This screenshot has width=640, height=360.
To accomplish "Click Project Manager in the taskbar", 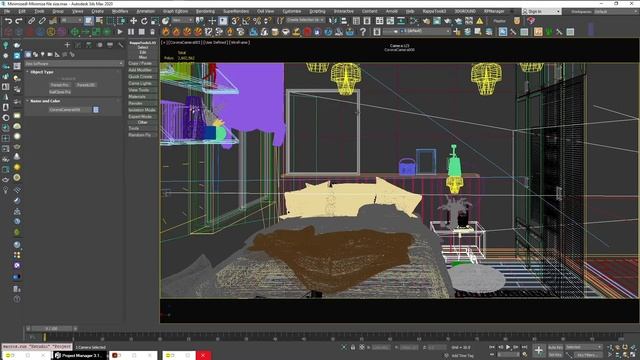I will [80, 356].
